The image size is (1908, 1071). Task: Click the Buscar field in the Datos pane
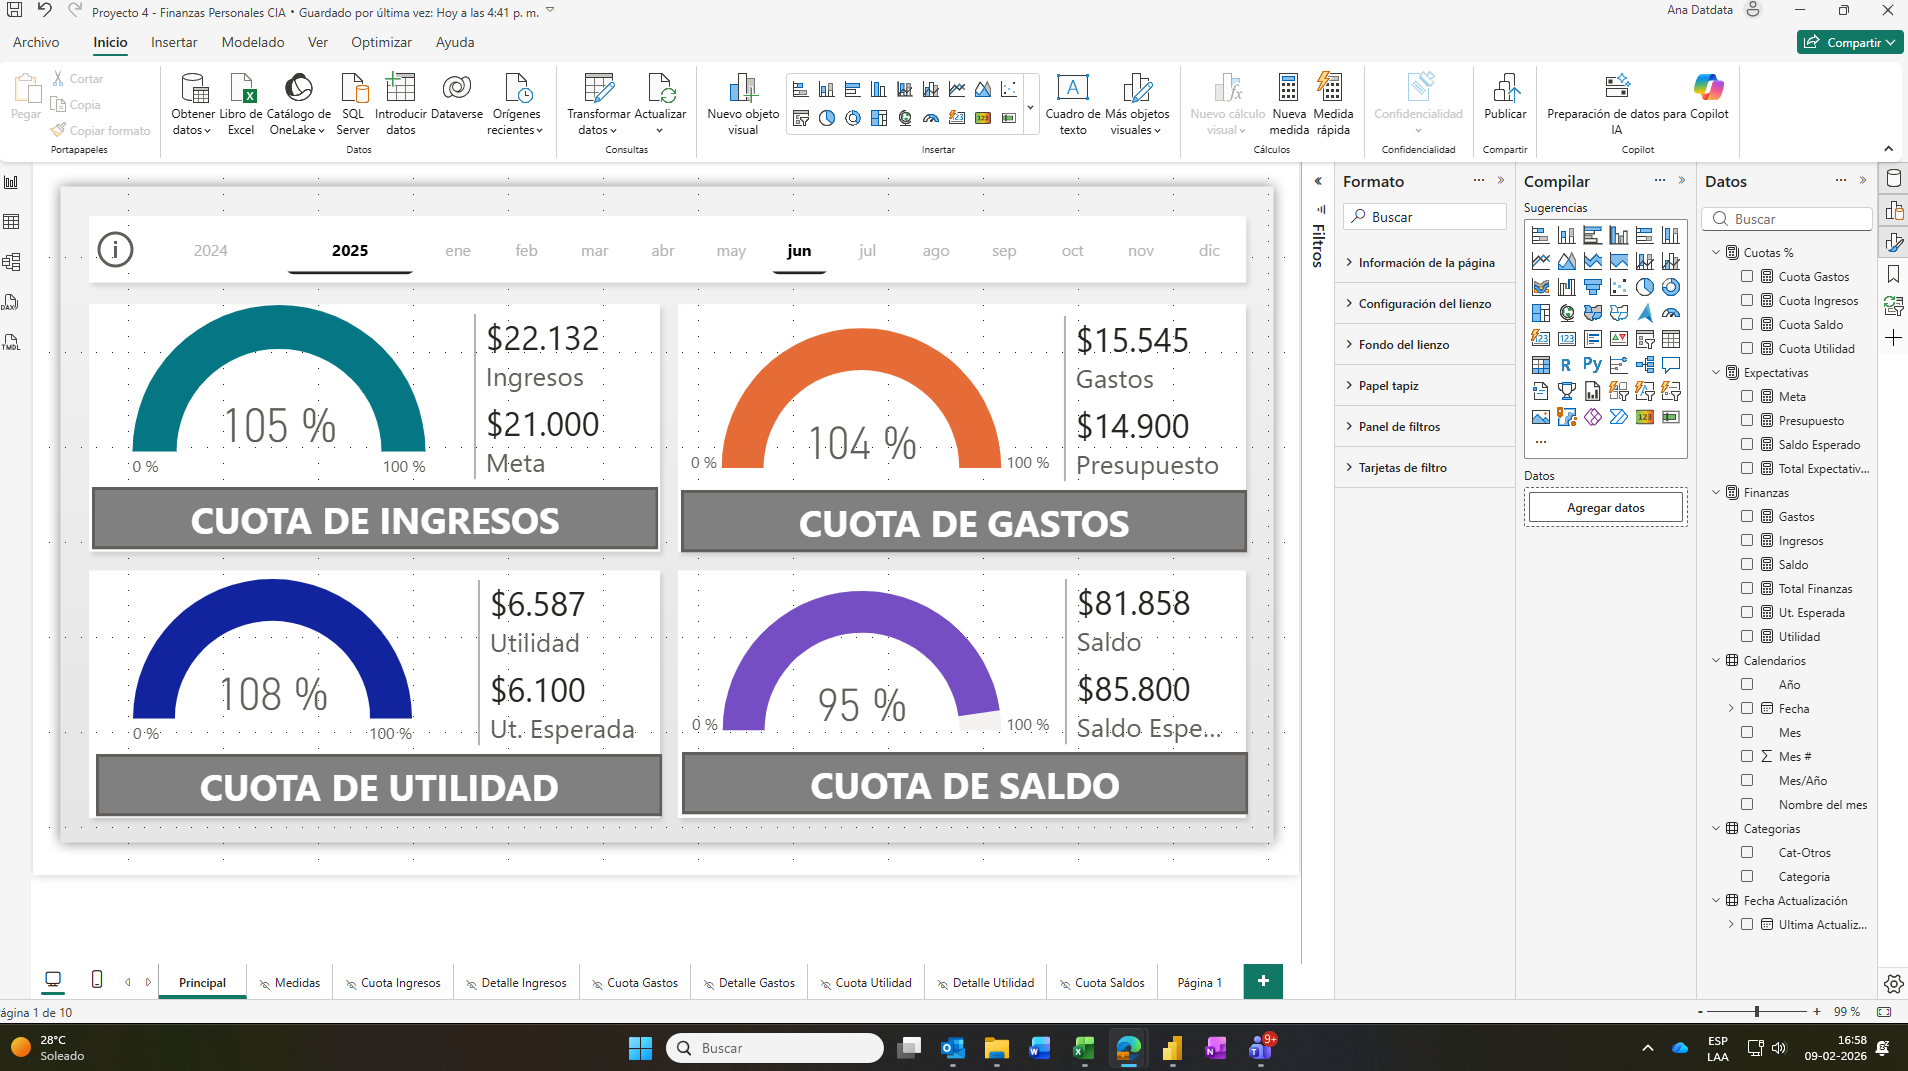pyautogui.click(x=1786, y=218)
